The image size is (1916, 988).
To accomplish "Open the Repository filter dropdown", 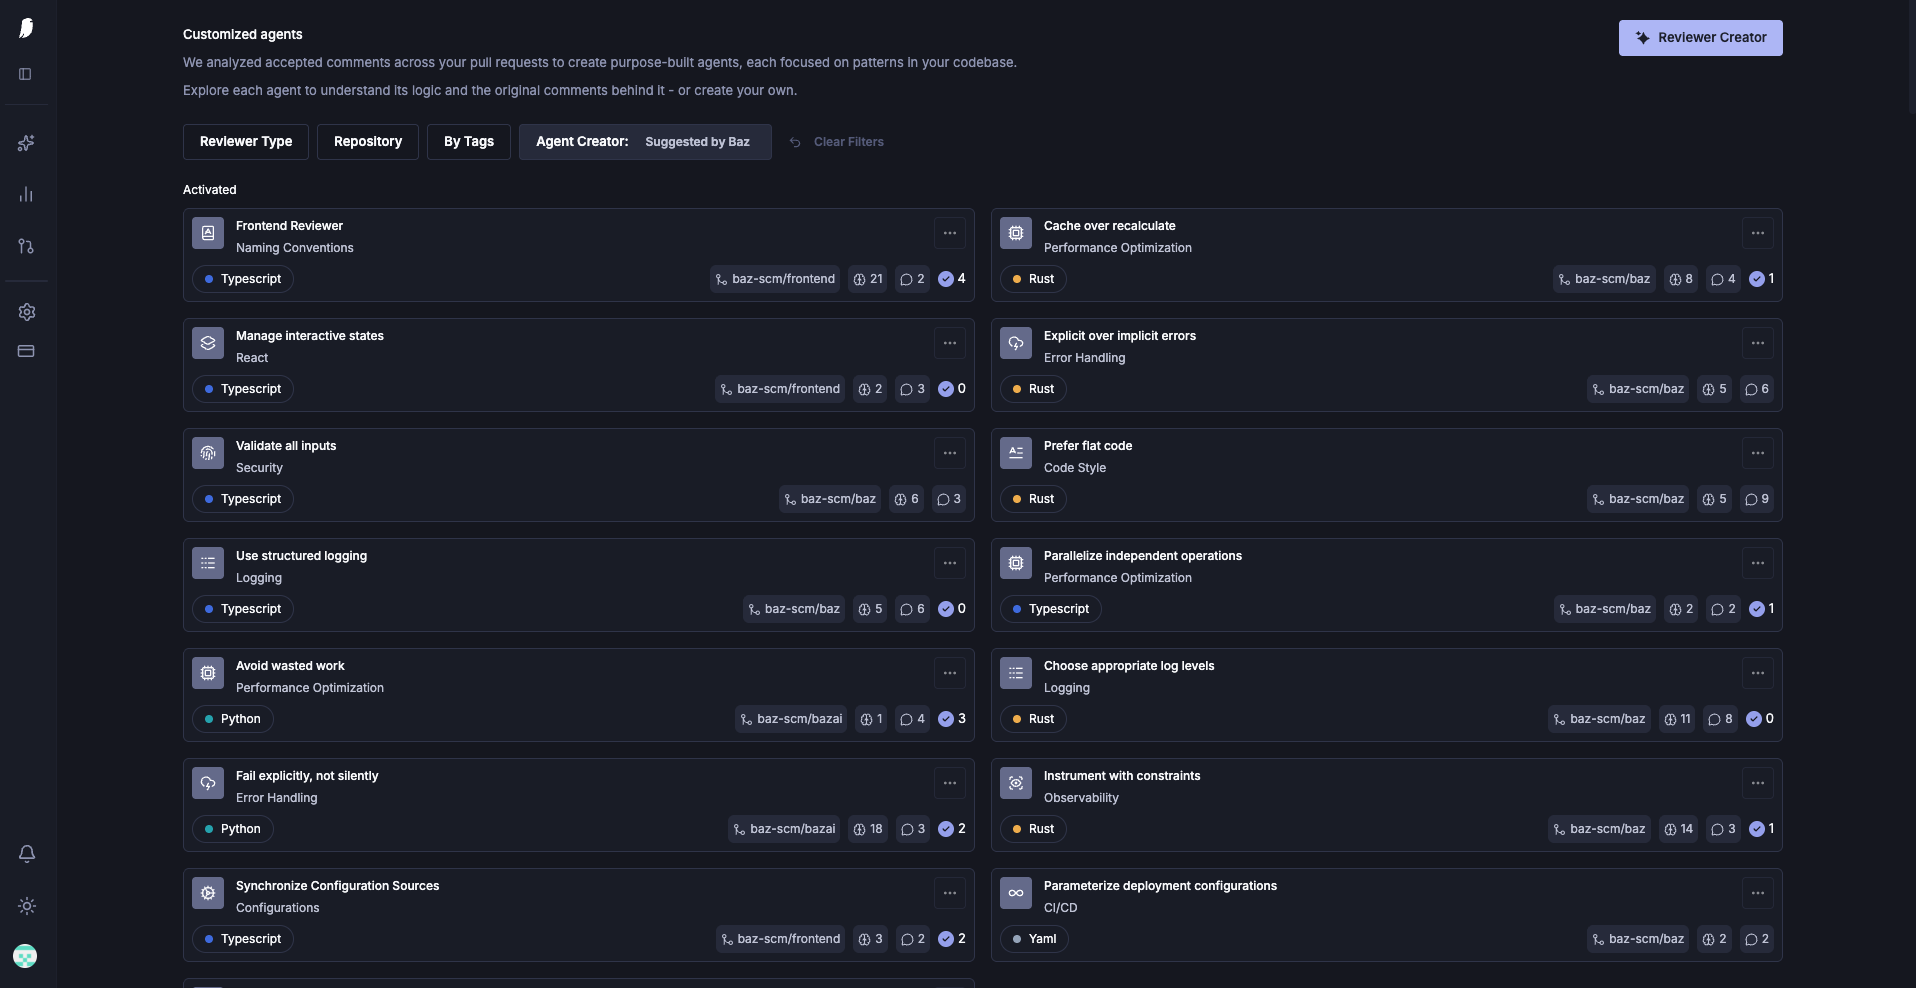I will pyautogui.click(x=368, y=142).
